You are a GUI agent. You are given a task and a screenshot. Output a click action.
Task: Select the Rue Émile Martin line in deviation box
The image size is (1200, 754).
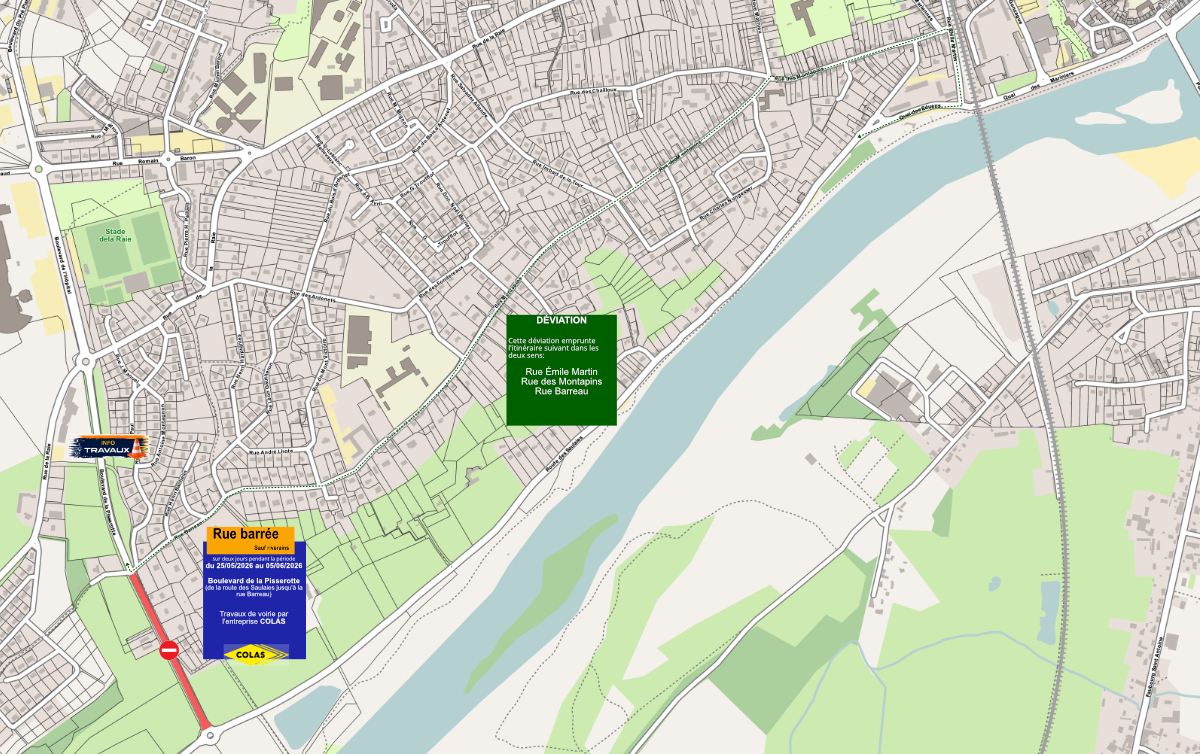(561, 372)
